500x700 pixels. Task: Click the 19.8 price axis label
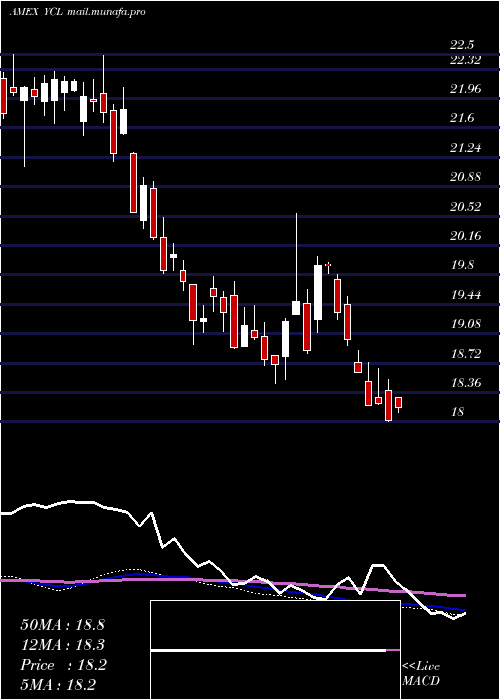pyautogui.click(x=462, y=265)
